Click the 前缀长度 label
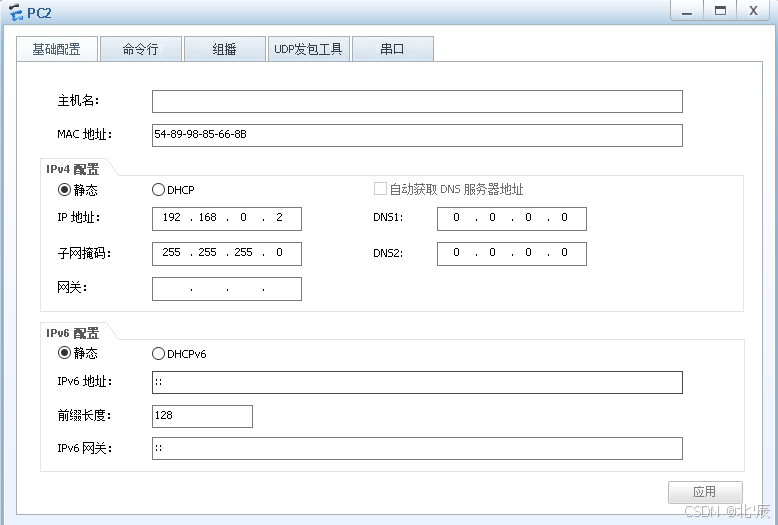Image resolution: width=778 pixels, height=525 pixels. coord(84,415)
